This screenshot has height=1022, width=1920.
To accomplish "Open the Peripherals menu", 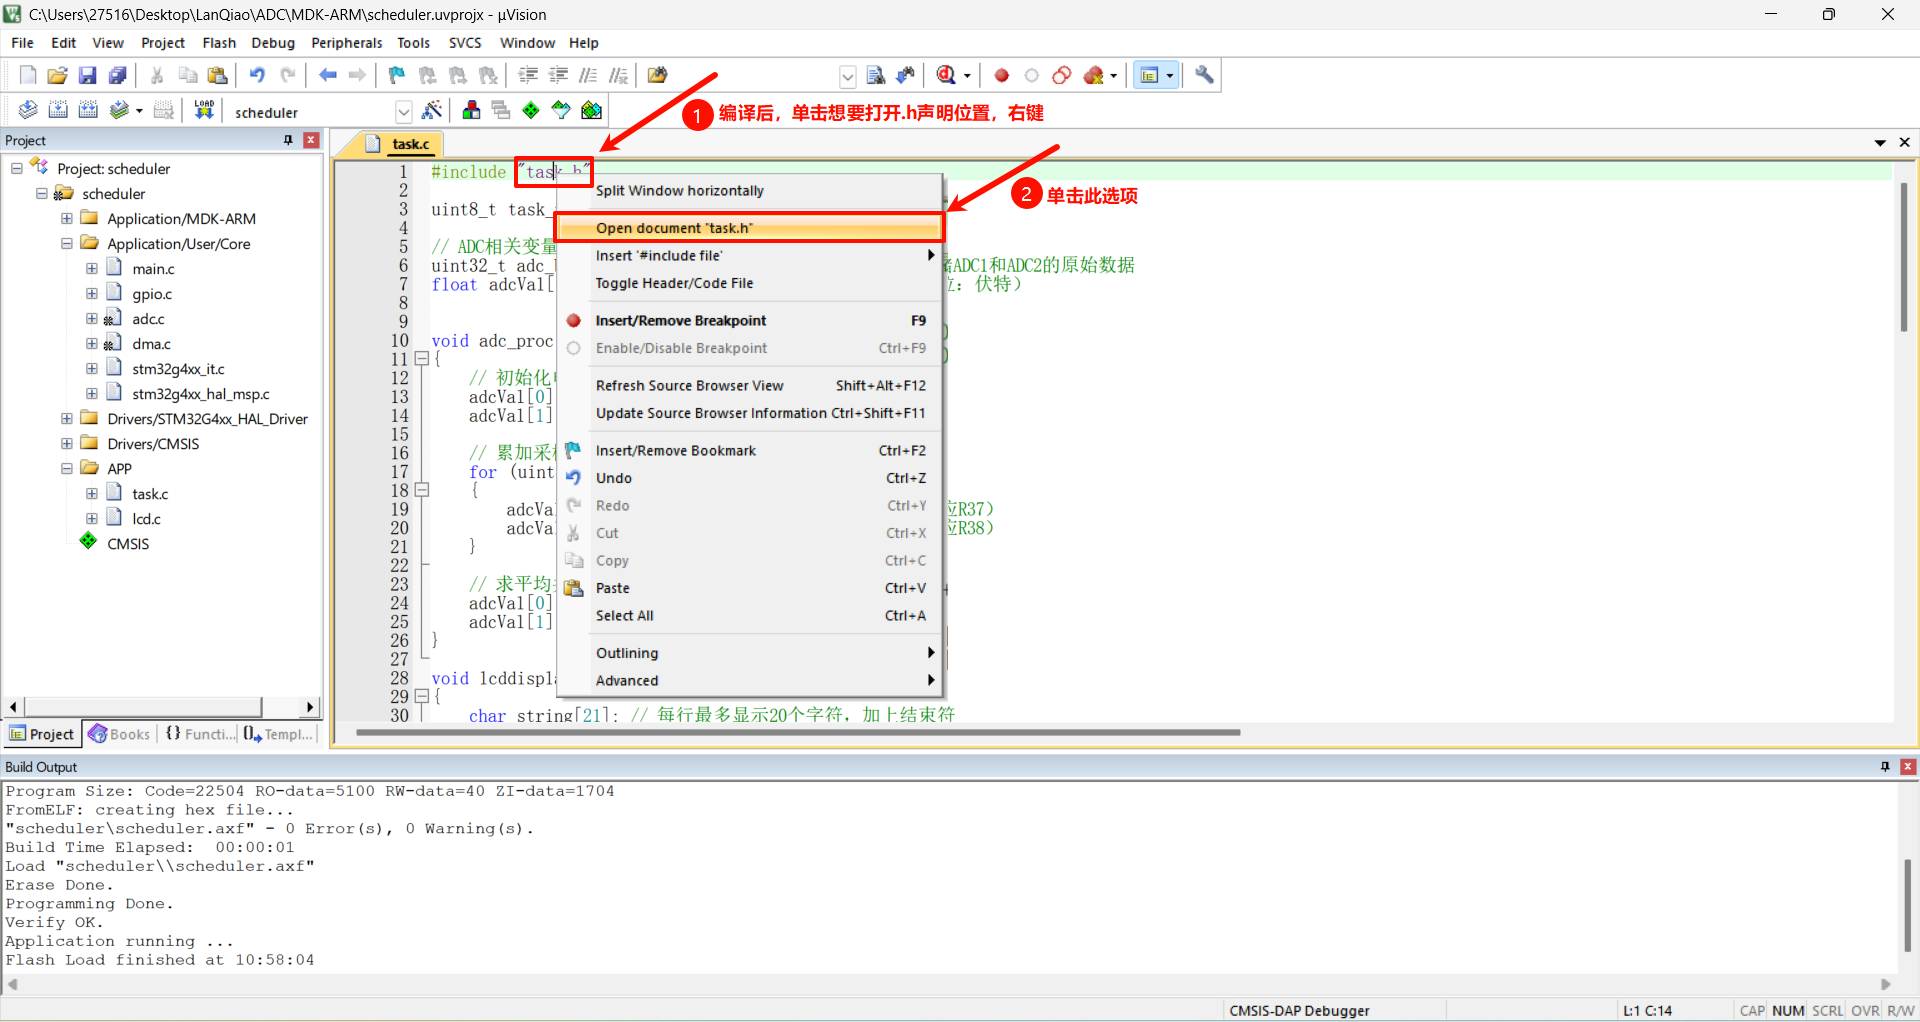I will click(346, 43).
